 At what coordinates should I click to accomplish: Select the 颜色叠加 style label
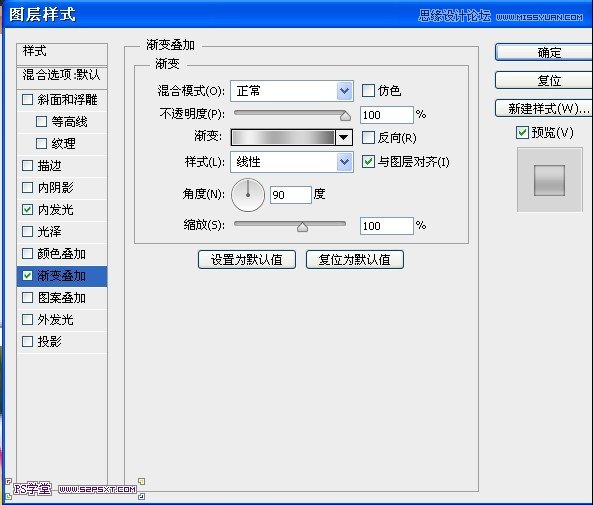click(x=61, y=253)
